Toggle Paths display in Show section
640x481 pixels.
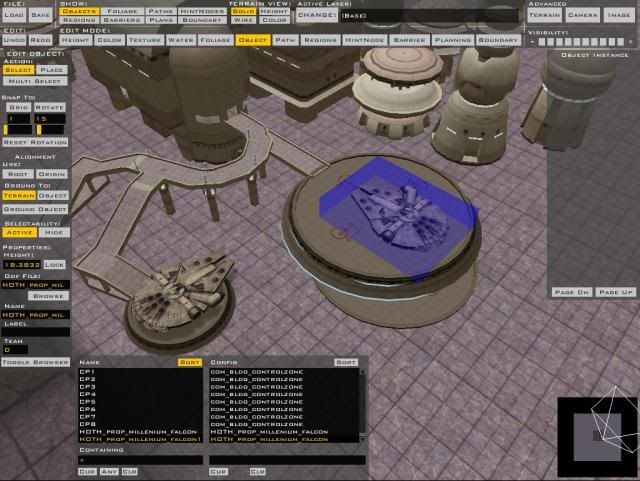pos(161,11)
